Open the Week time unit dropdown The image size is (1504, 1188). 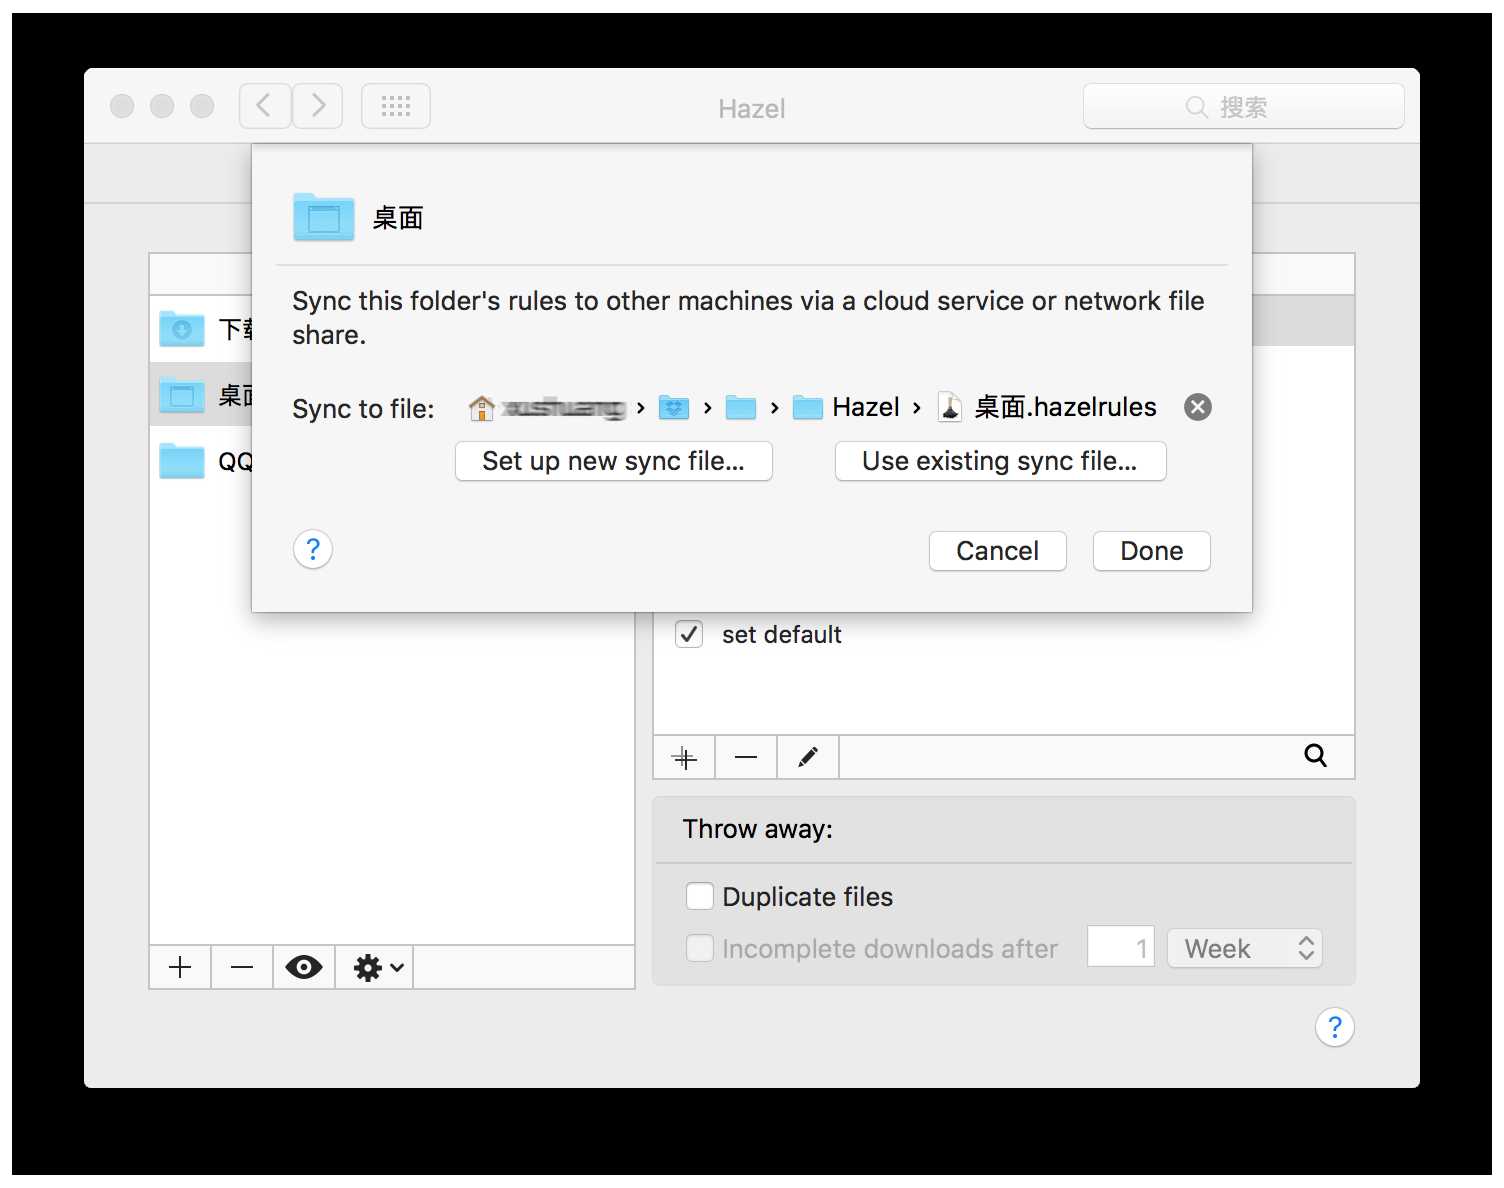1245,948
